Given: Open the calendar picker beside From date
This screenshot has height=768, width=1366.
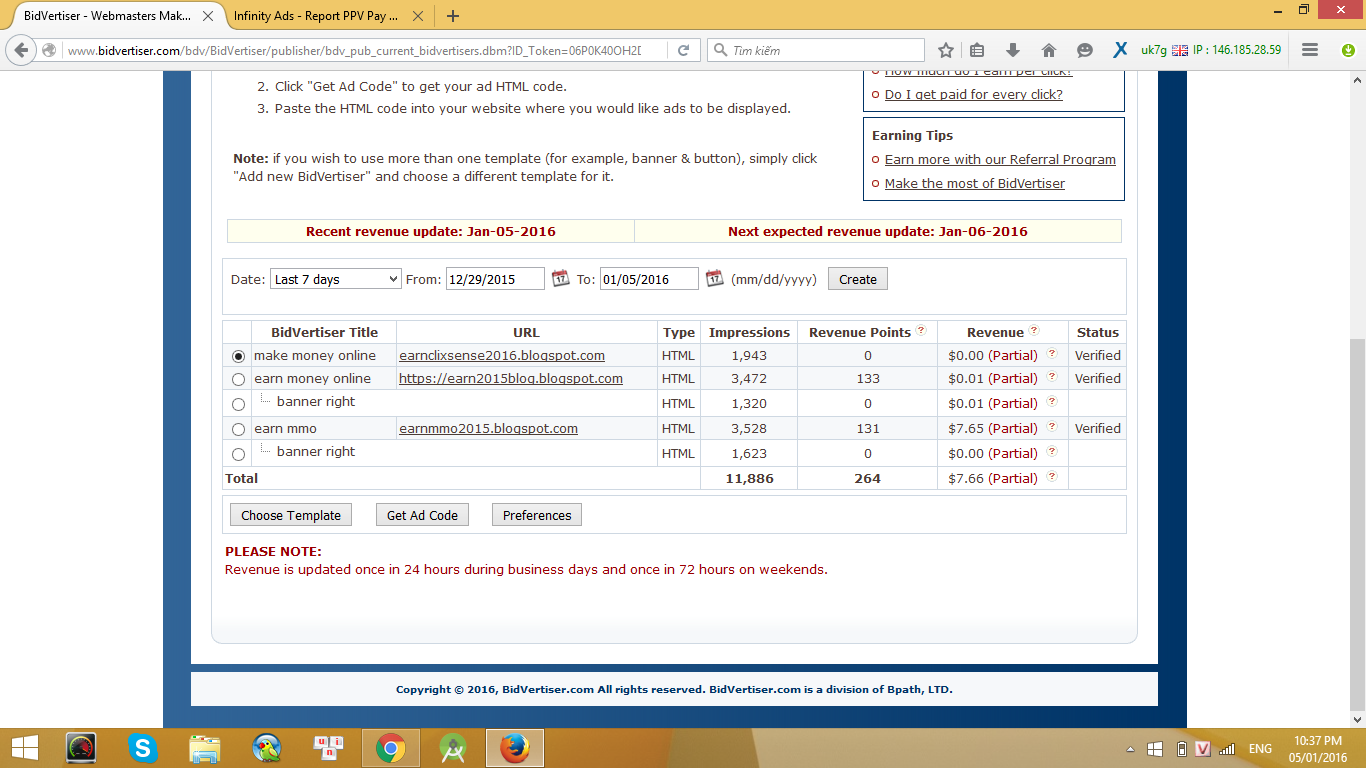Looking at the screenshot, I should click(x=560, y=279).
